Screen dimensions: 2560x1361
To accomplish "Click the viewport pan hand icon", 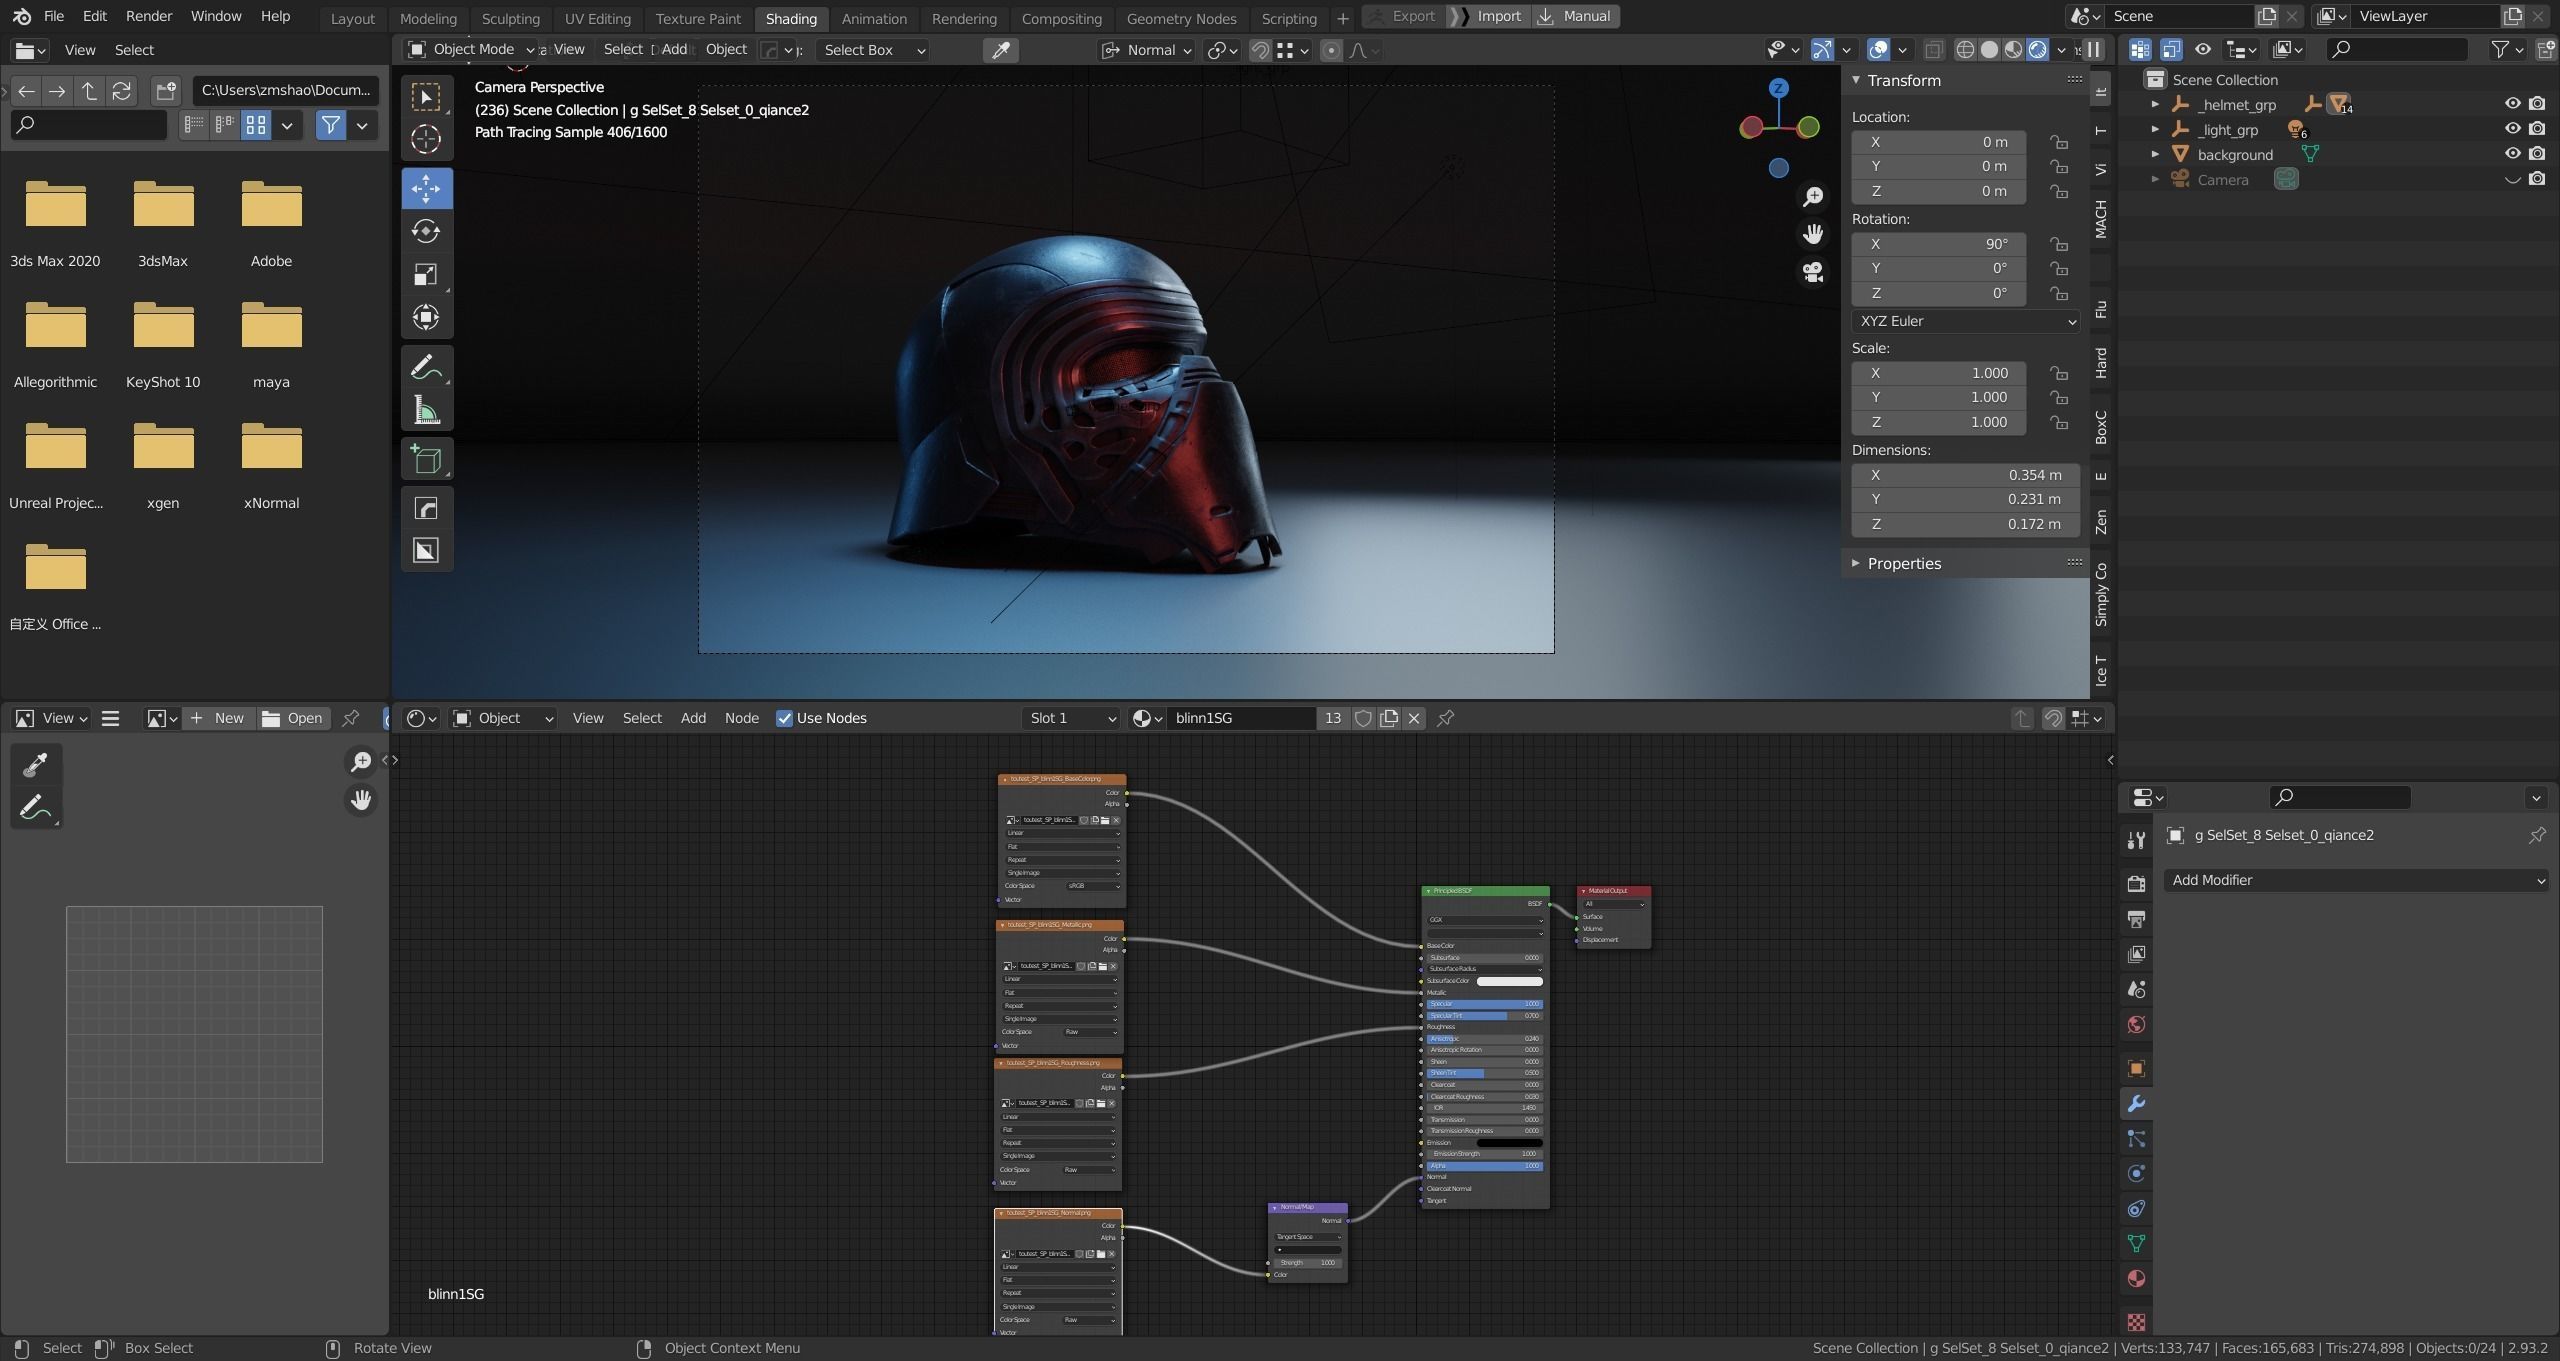I will [x=1813, y=234].
